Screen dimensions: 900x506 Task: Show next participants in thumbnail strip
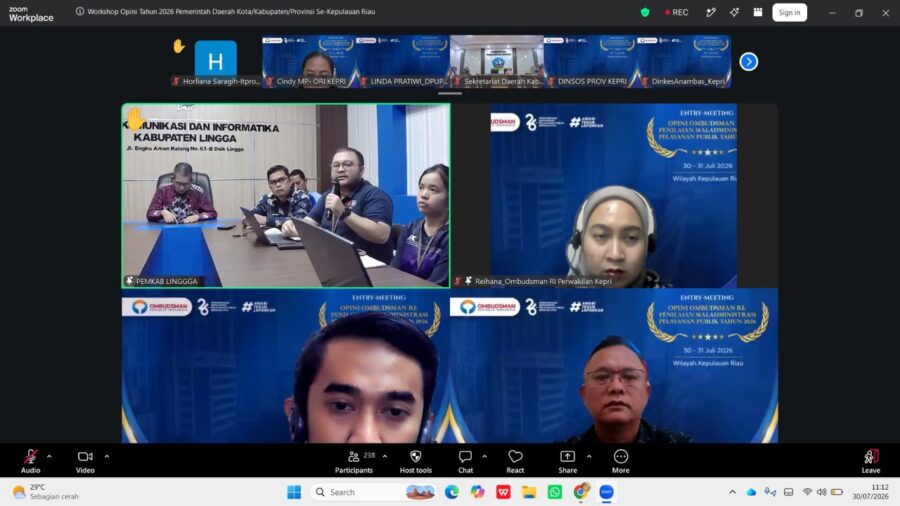coord(748,61)
